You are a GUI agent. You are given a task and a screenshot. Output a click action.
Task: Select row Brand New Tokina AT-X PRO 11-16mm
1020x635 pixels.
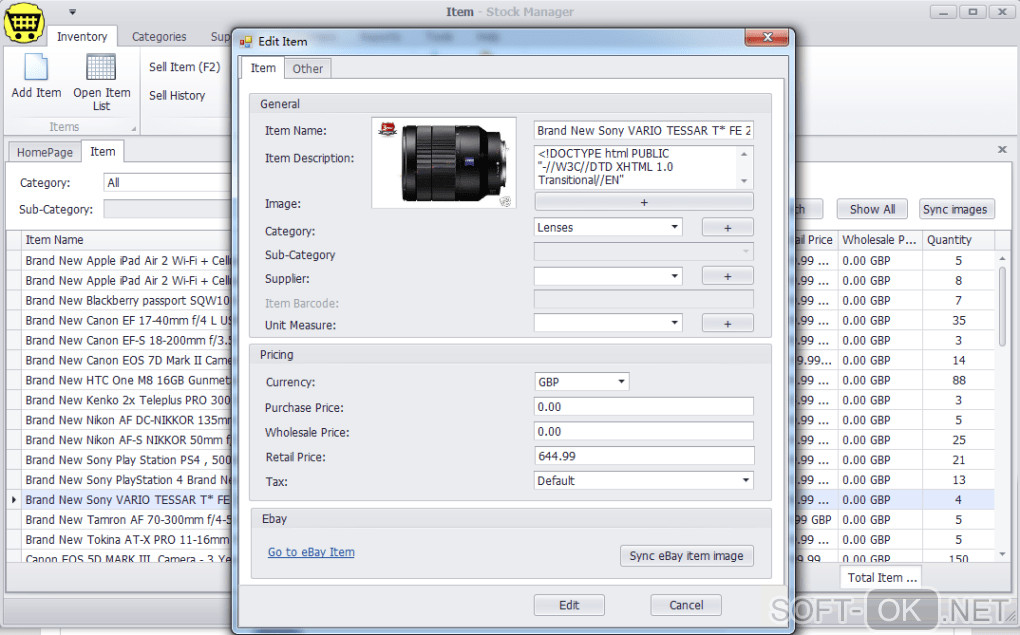coord(128,540)
